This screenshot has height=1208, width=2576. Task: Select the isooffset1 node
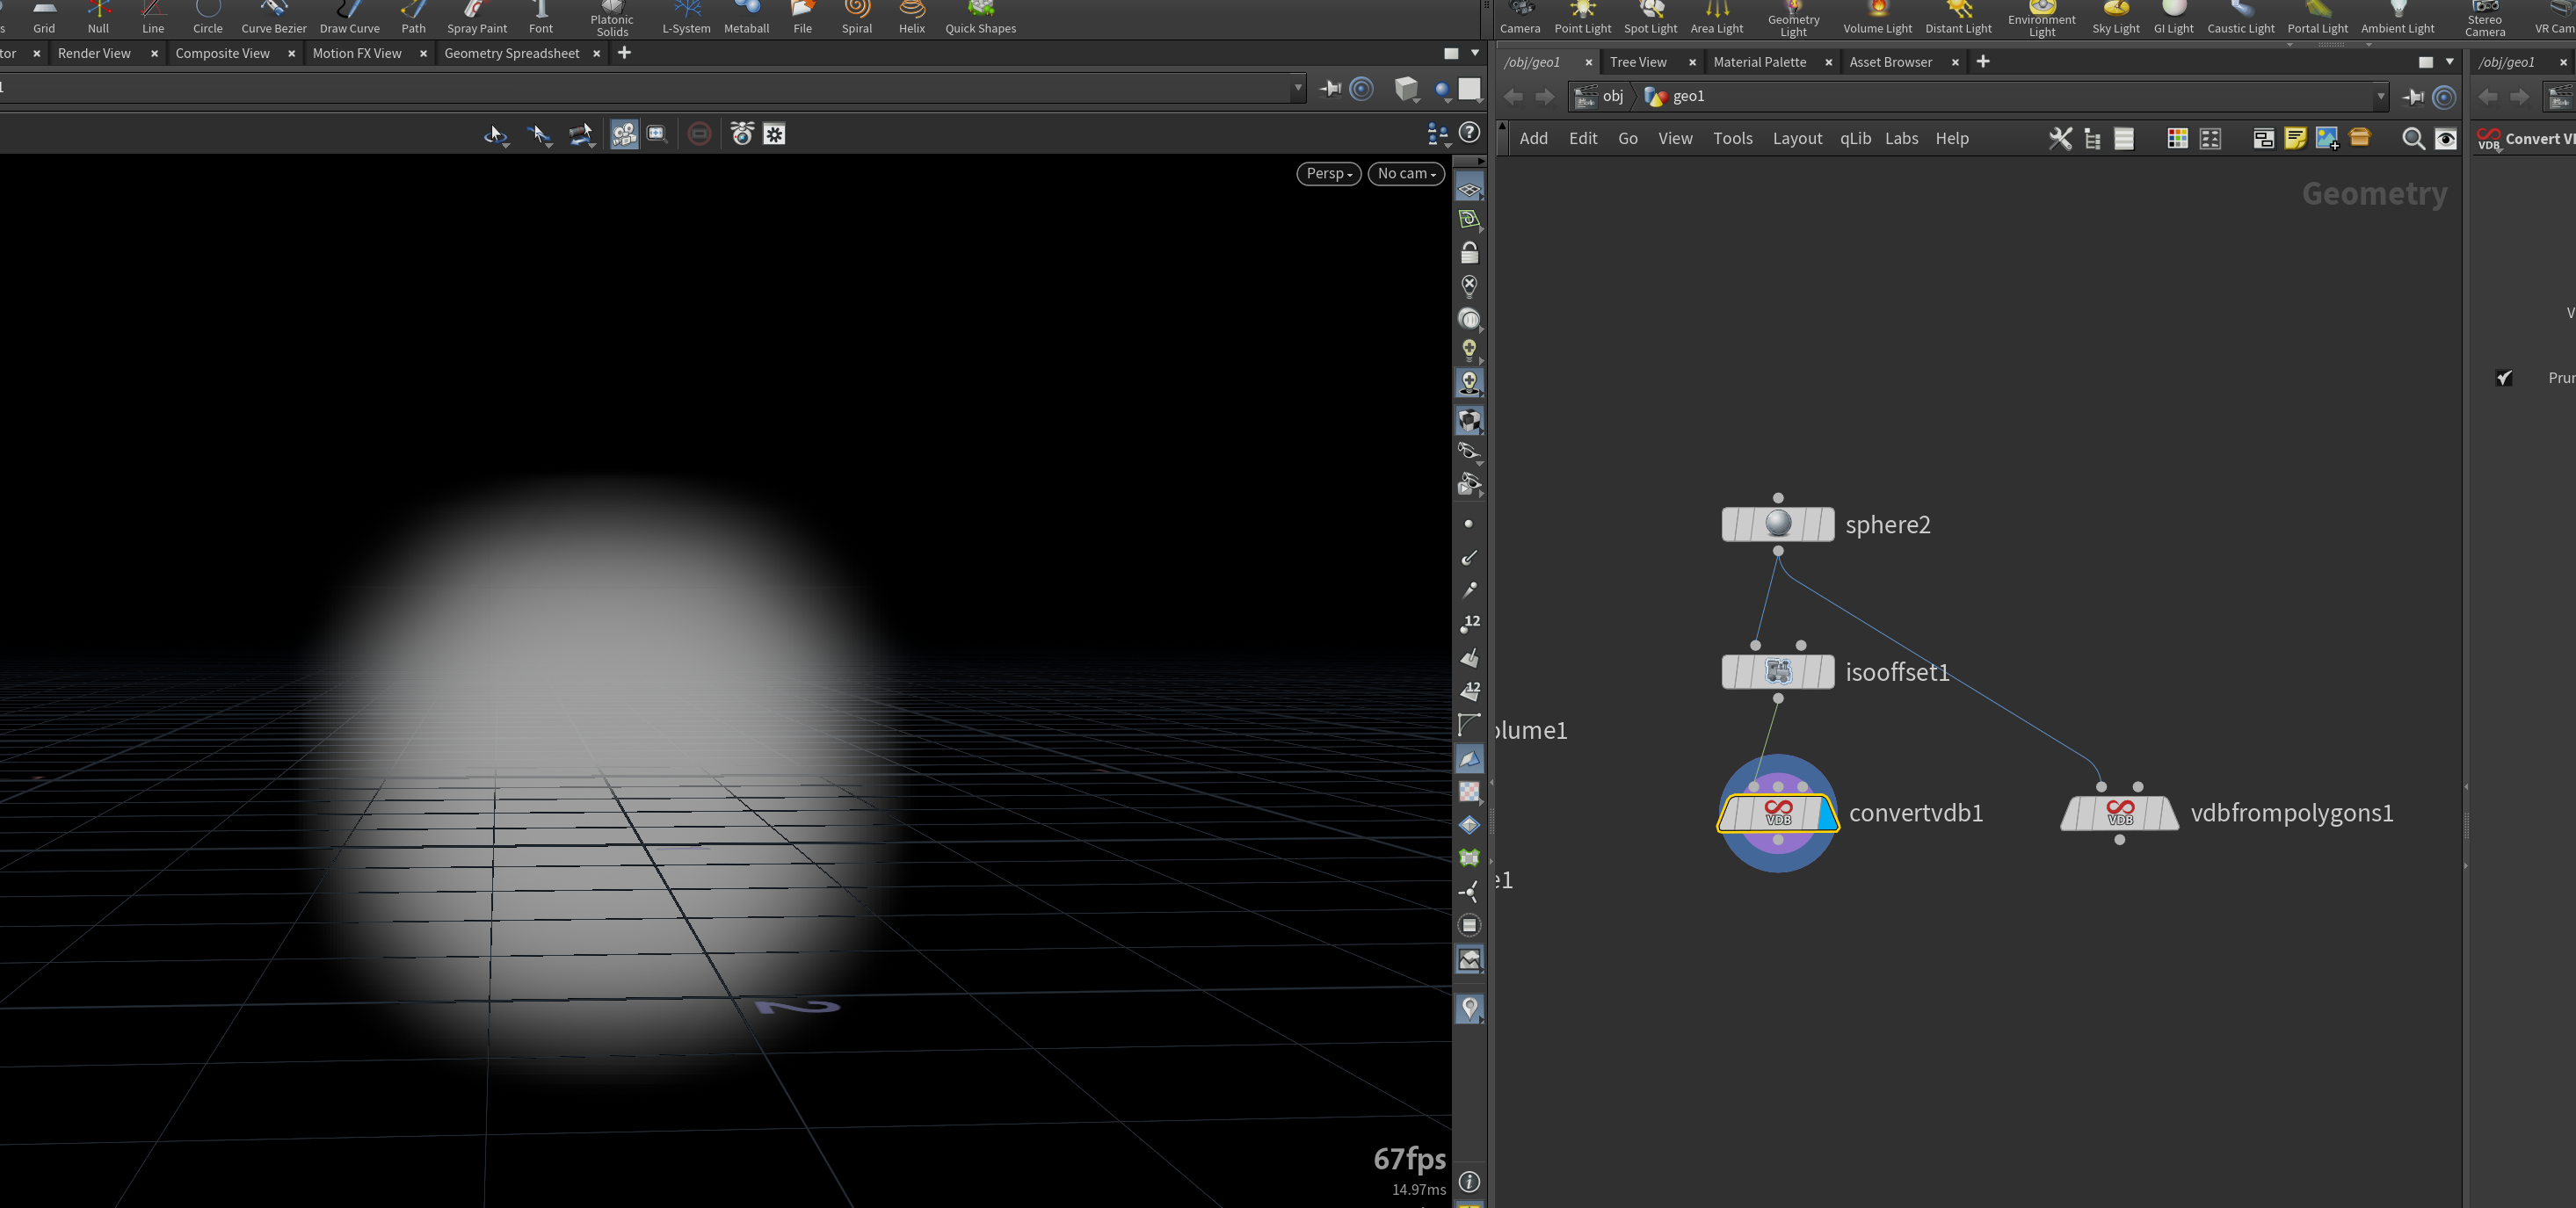click(1777, 671)
